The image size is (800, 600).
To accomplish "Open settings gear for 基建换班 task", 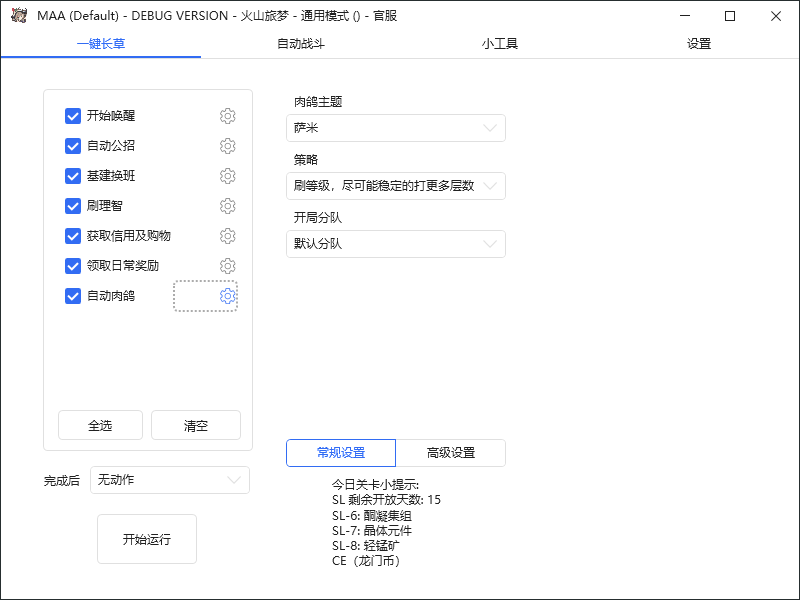I will 227,176.
